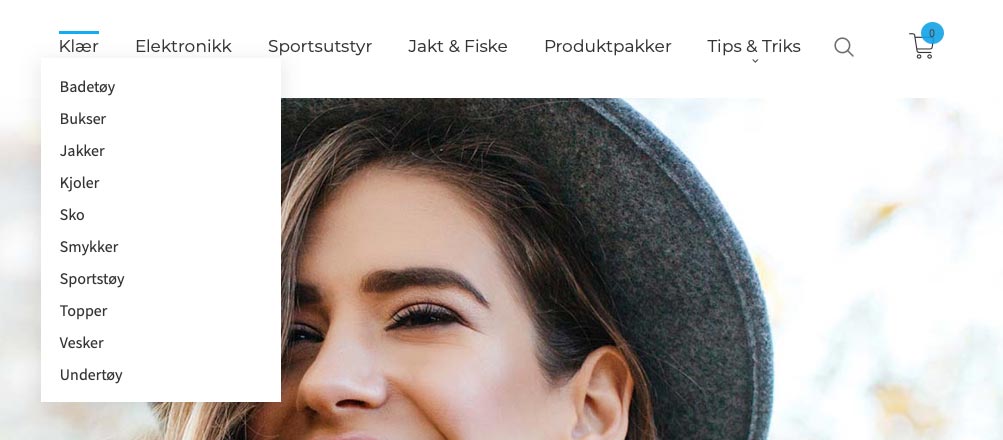Select Bukser subcategory
This screenshot has width=1003, height=440.
[83, 119]
